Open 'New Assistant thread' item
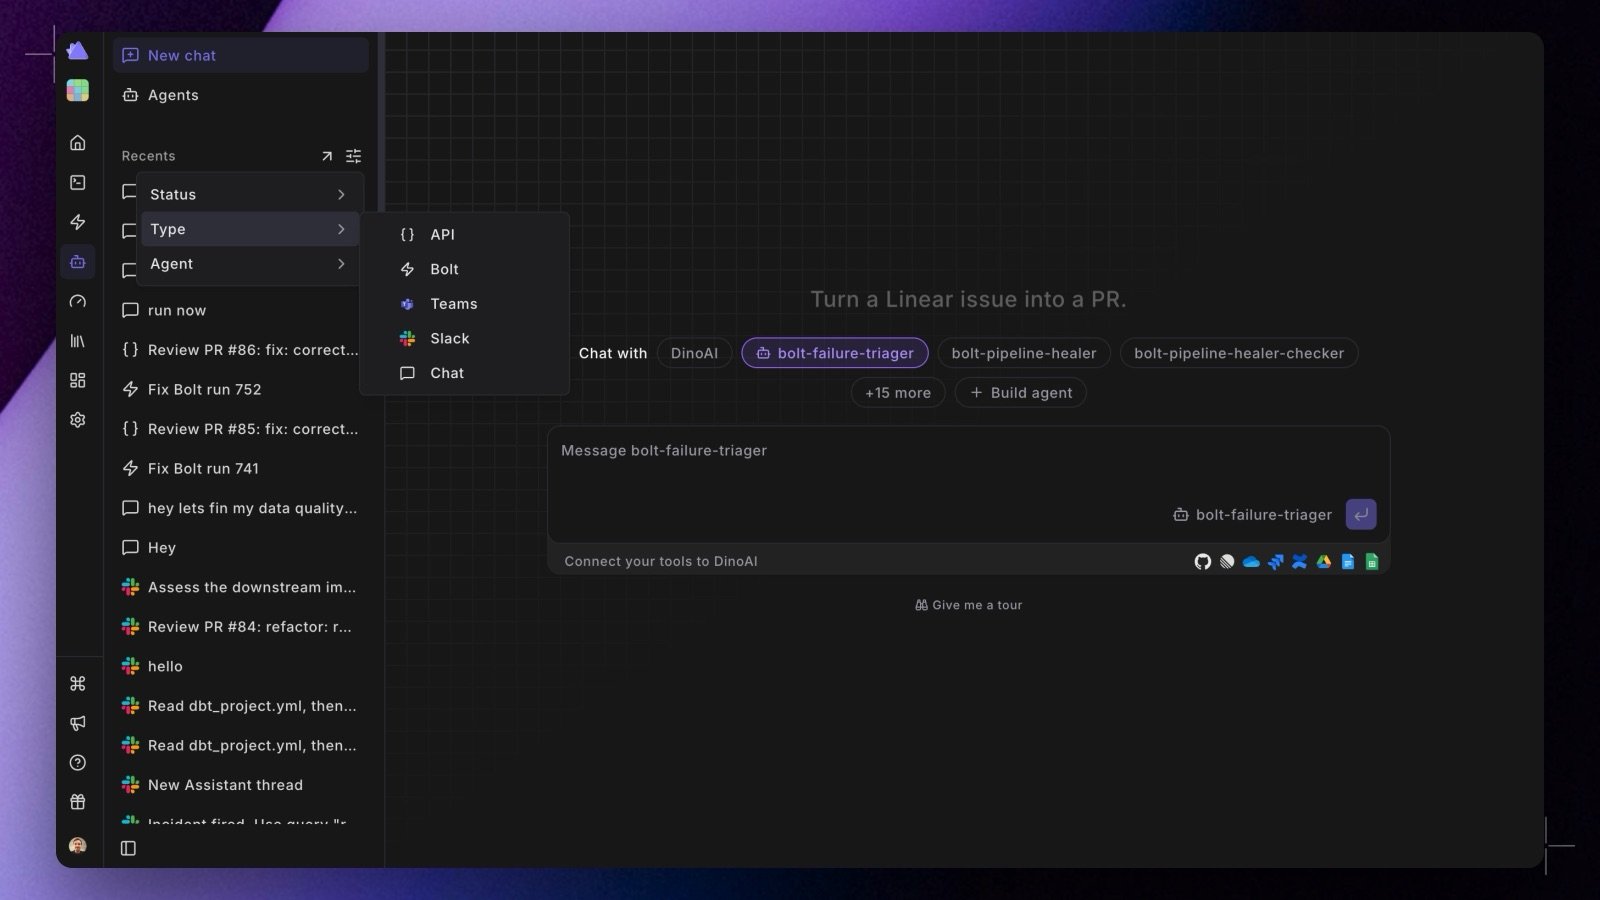Image resolution: width=1600 pixels, height=900 pixels. (x=240, y=785)
